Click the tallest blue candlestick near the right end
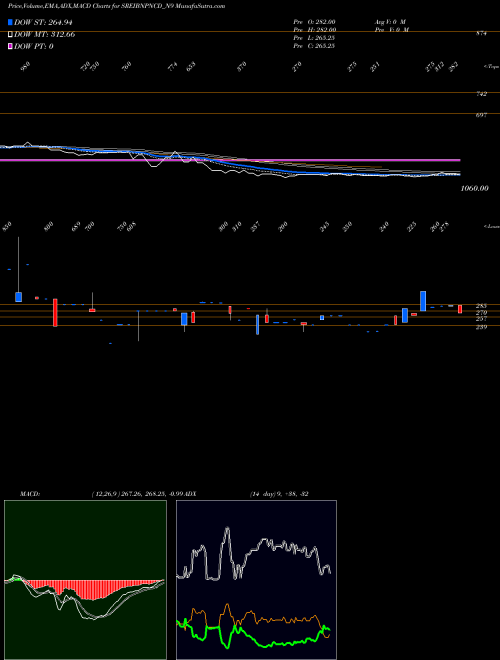Viewport: 500px width, 660px height. 423,301
